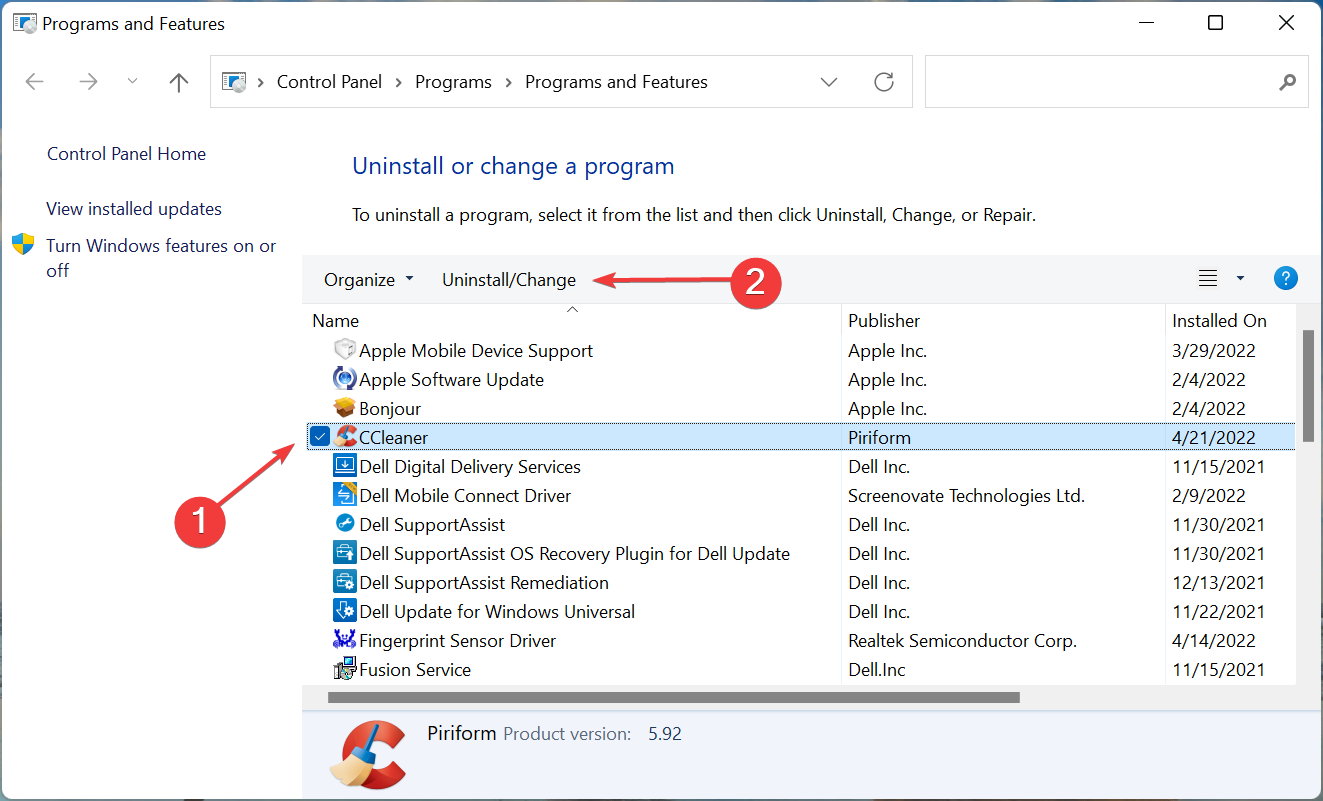This screenshot has width=1323, height=801.
Task: Click the Forward navigation arrow
Action: (x=88, y=82)
